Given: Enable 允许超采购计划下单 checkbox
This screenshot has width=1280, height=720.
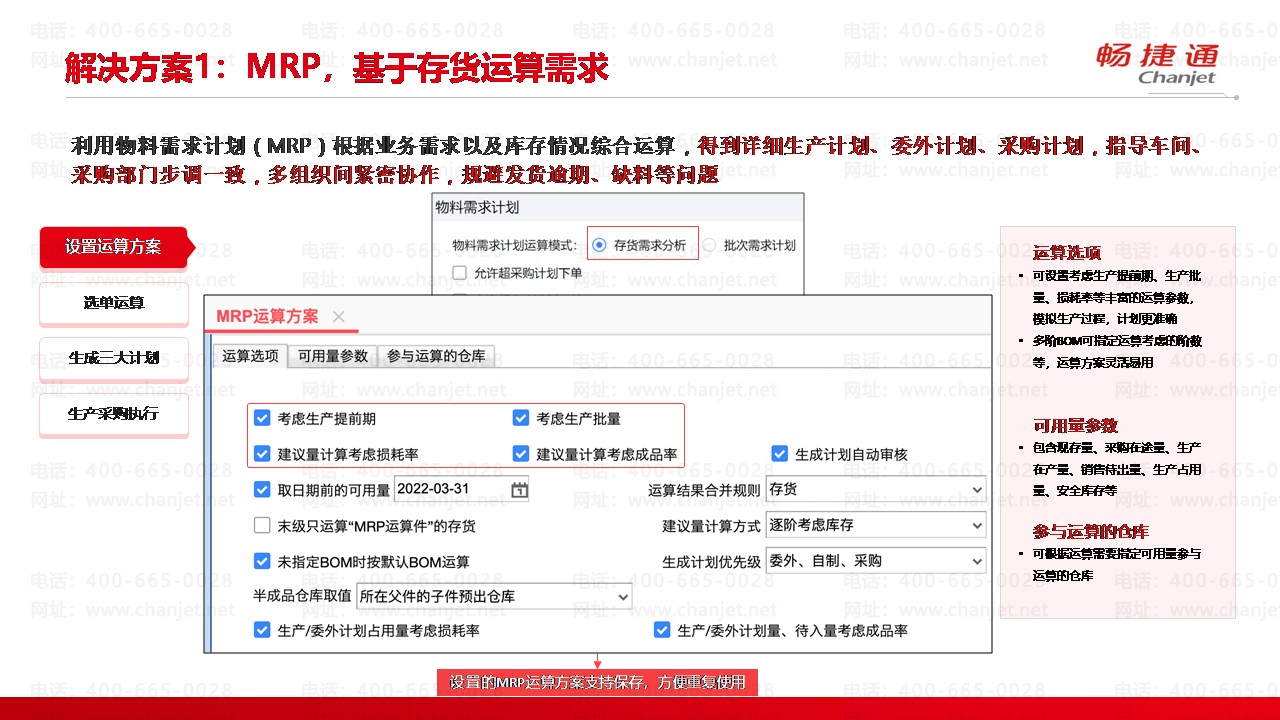Looking at the screenshot, I should click(460, 272).
